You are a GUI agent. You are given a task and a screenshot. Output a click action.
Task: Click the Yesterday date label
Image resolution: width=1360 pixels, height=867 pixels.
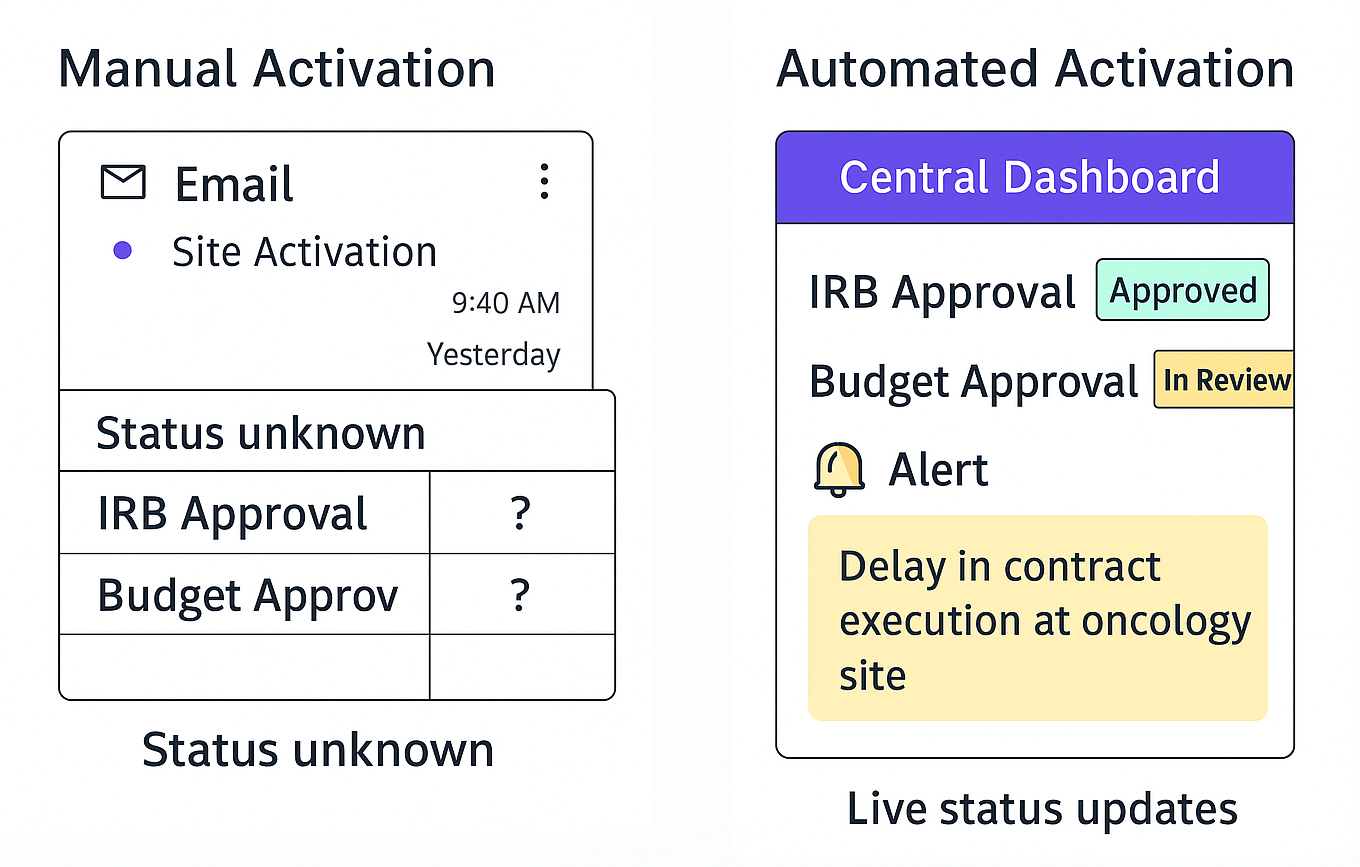(x=494, y=354)
